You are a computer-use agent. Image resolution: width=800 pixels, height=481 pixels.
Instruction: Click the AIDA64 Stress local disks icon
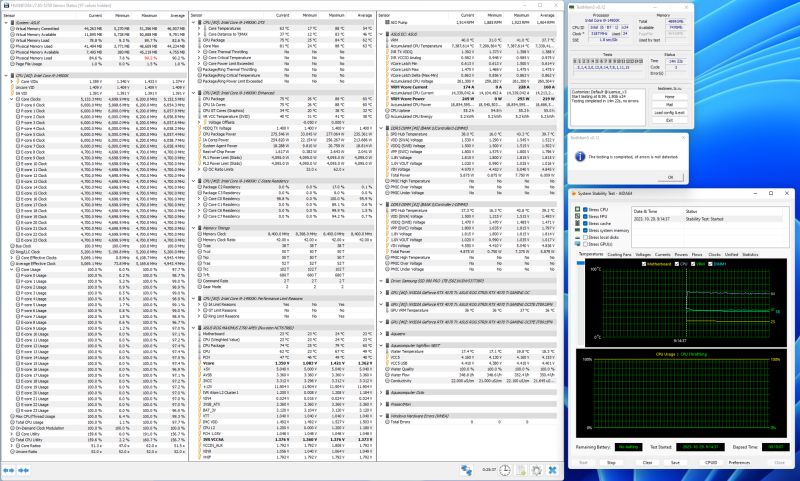coord(578,237)
